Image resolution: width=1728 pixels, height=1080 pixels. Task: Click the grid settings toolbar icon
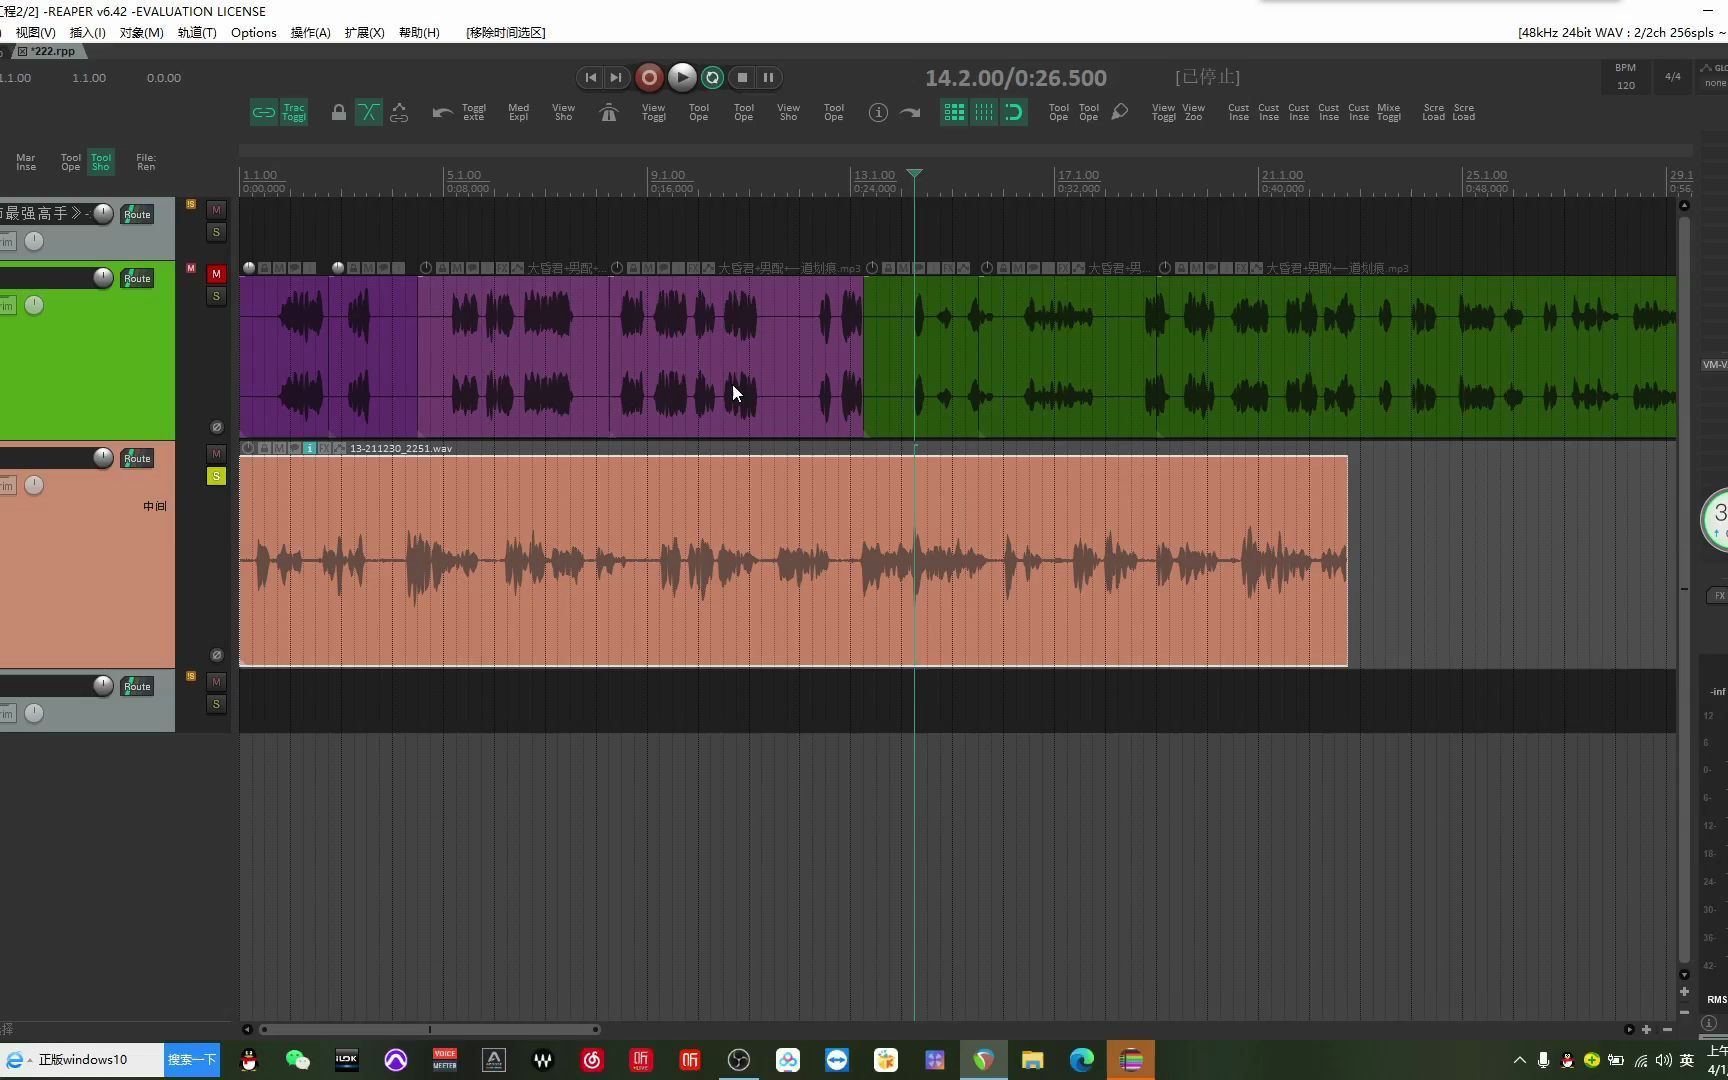(953, 112)
